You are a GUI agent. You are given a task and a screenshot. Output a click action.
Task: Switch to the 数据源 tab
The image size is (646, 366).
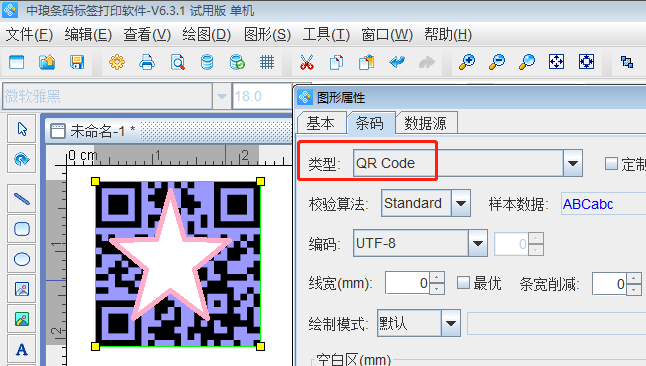(426, 123)
